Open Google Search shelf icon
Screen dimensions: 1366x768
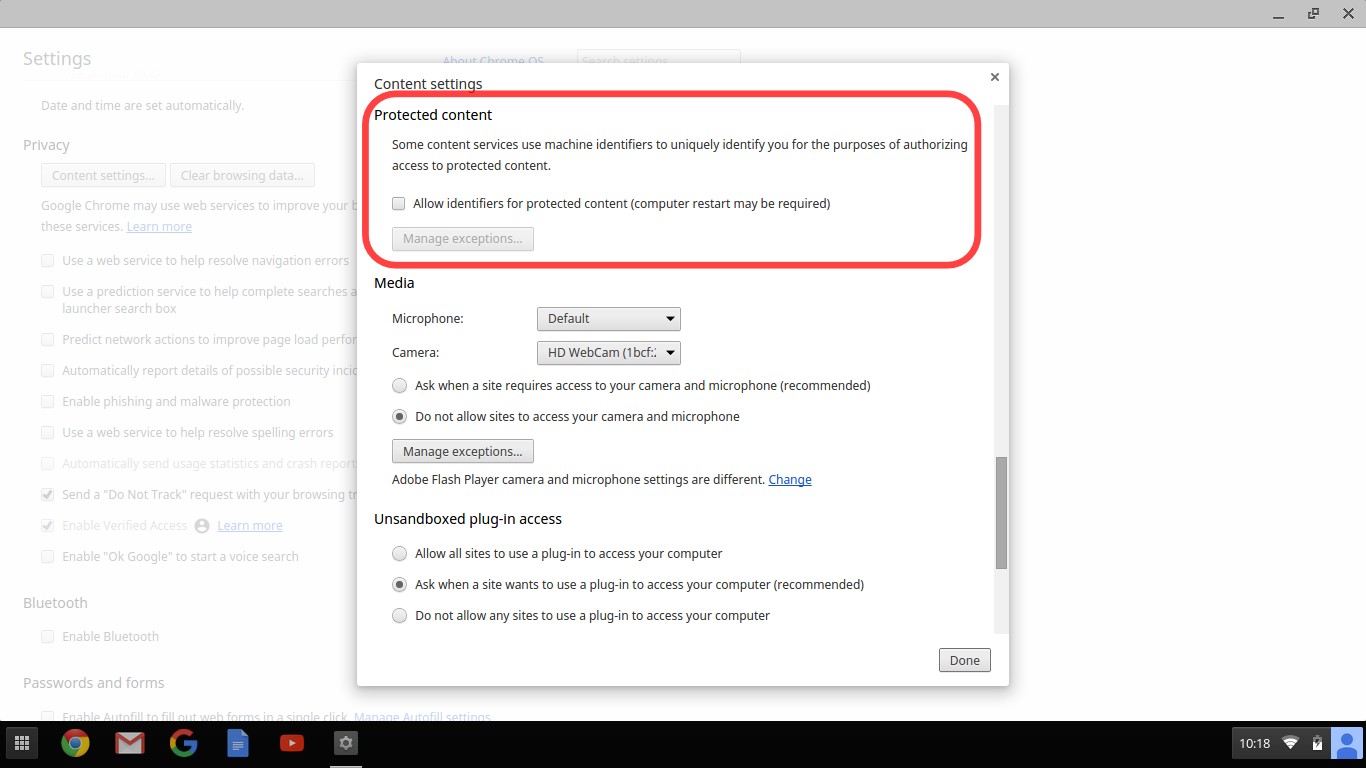pos(183,743)
